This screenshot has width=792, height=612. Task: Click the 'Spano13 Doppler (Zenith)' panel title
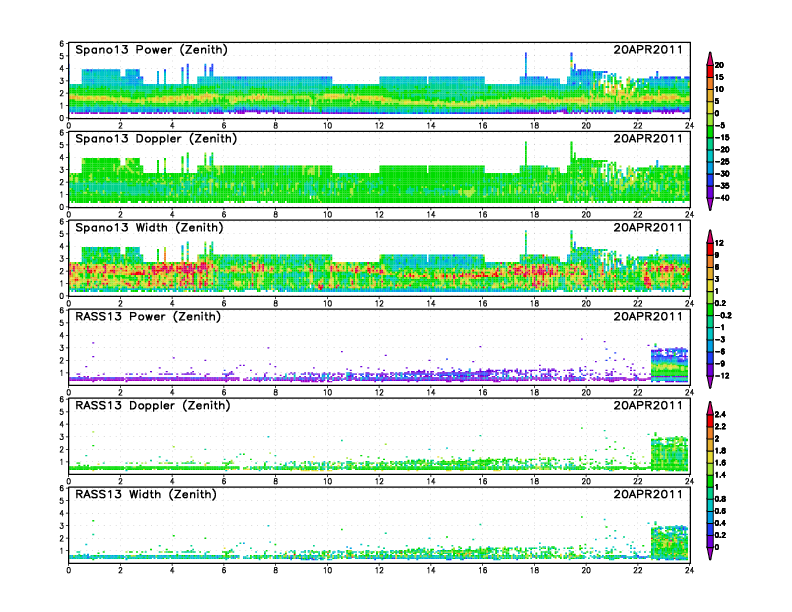[156, 138]
